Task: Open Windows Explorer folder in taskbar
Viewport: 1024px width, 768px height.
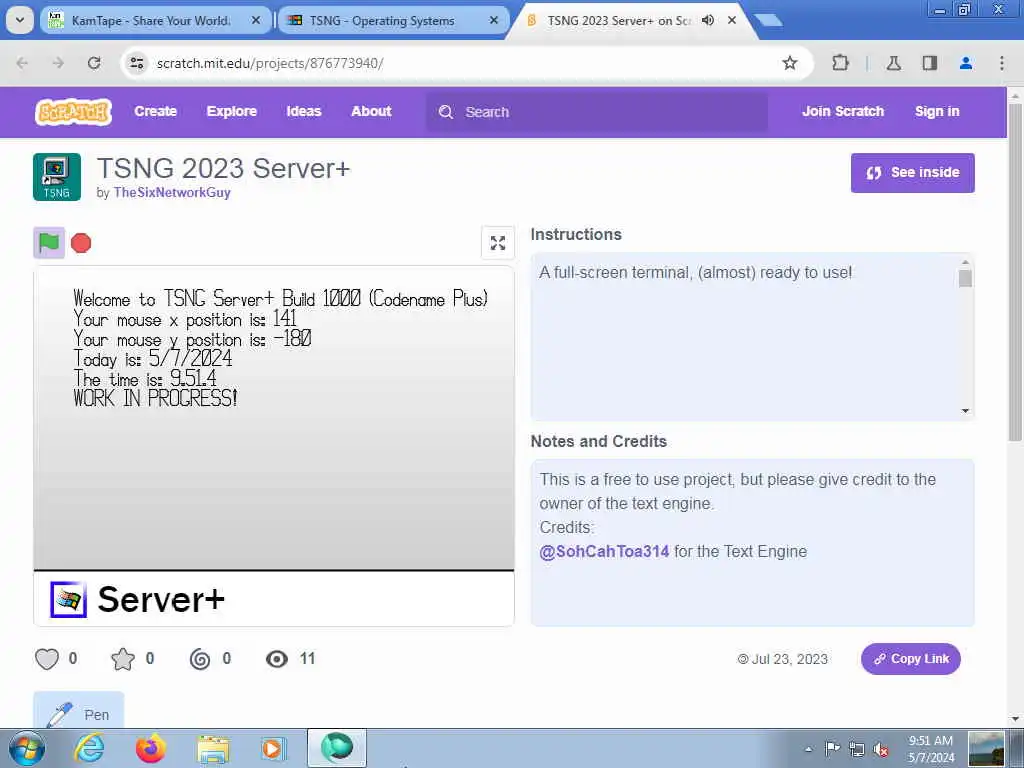Action: click(x=213, y=749)
